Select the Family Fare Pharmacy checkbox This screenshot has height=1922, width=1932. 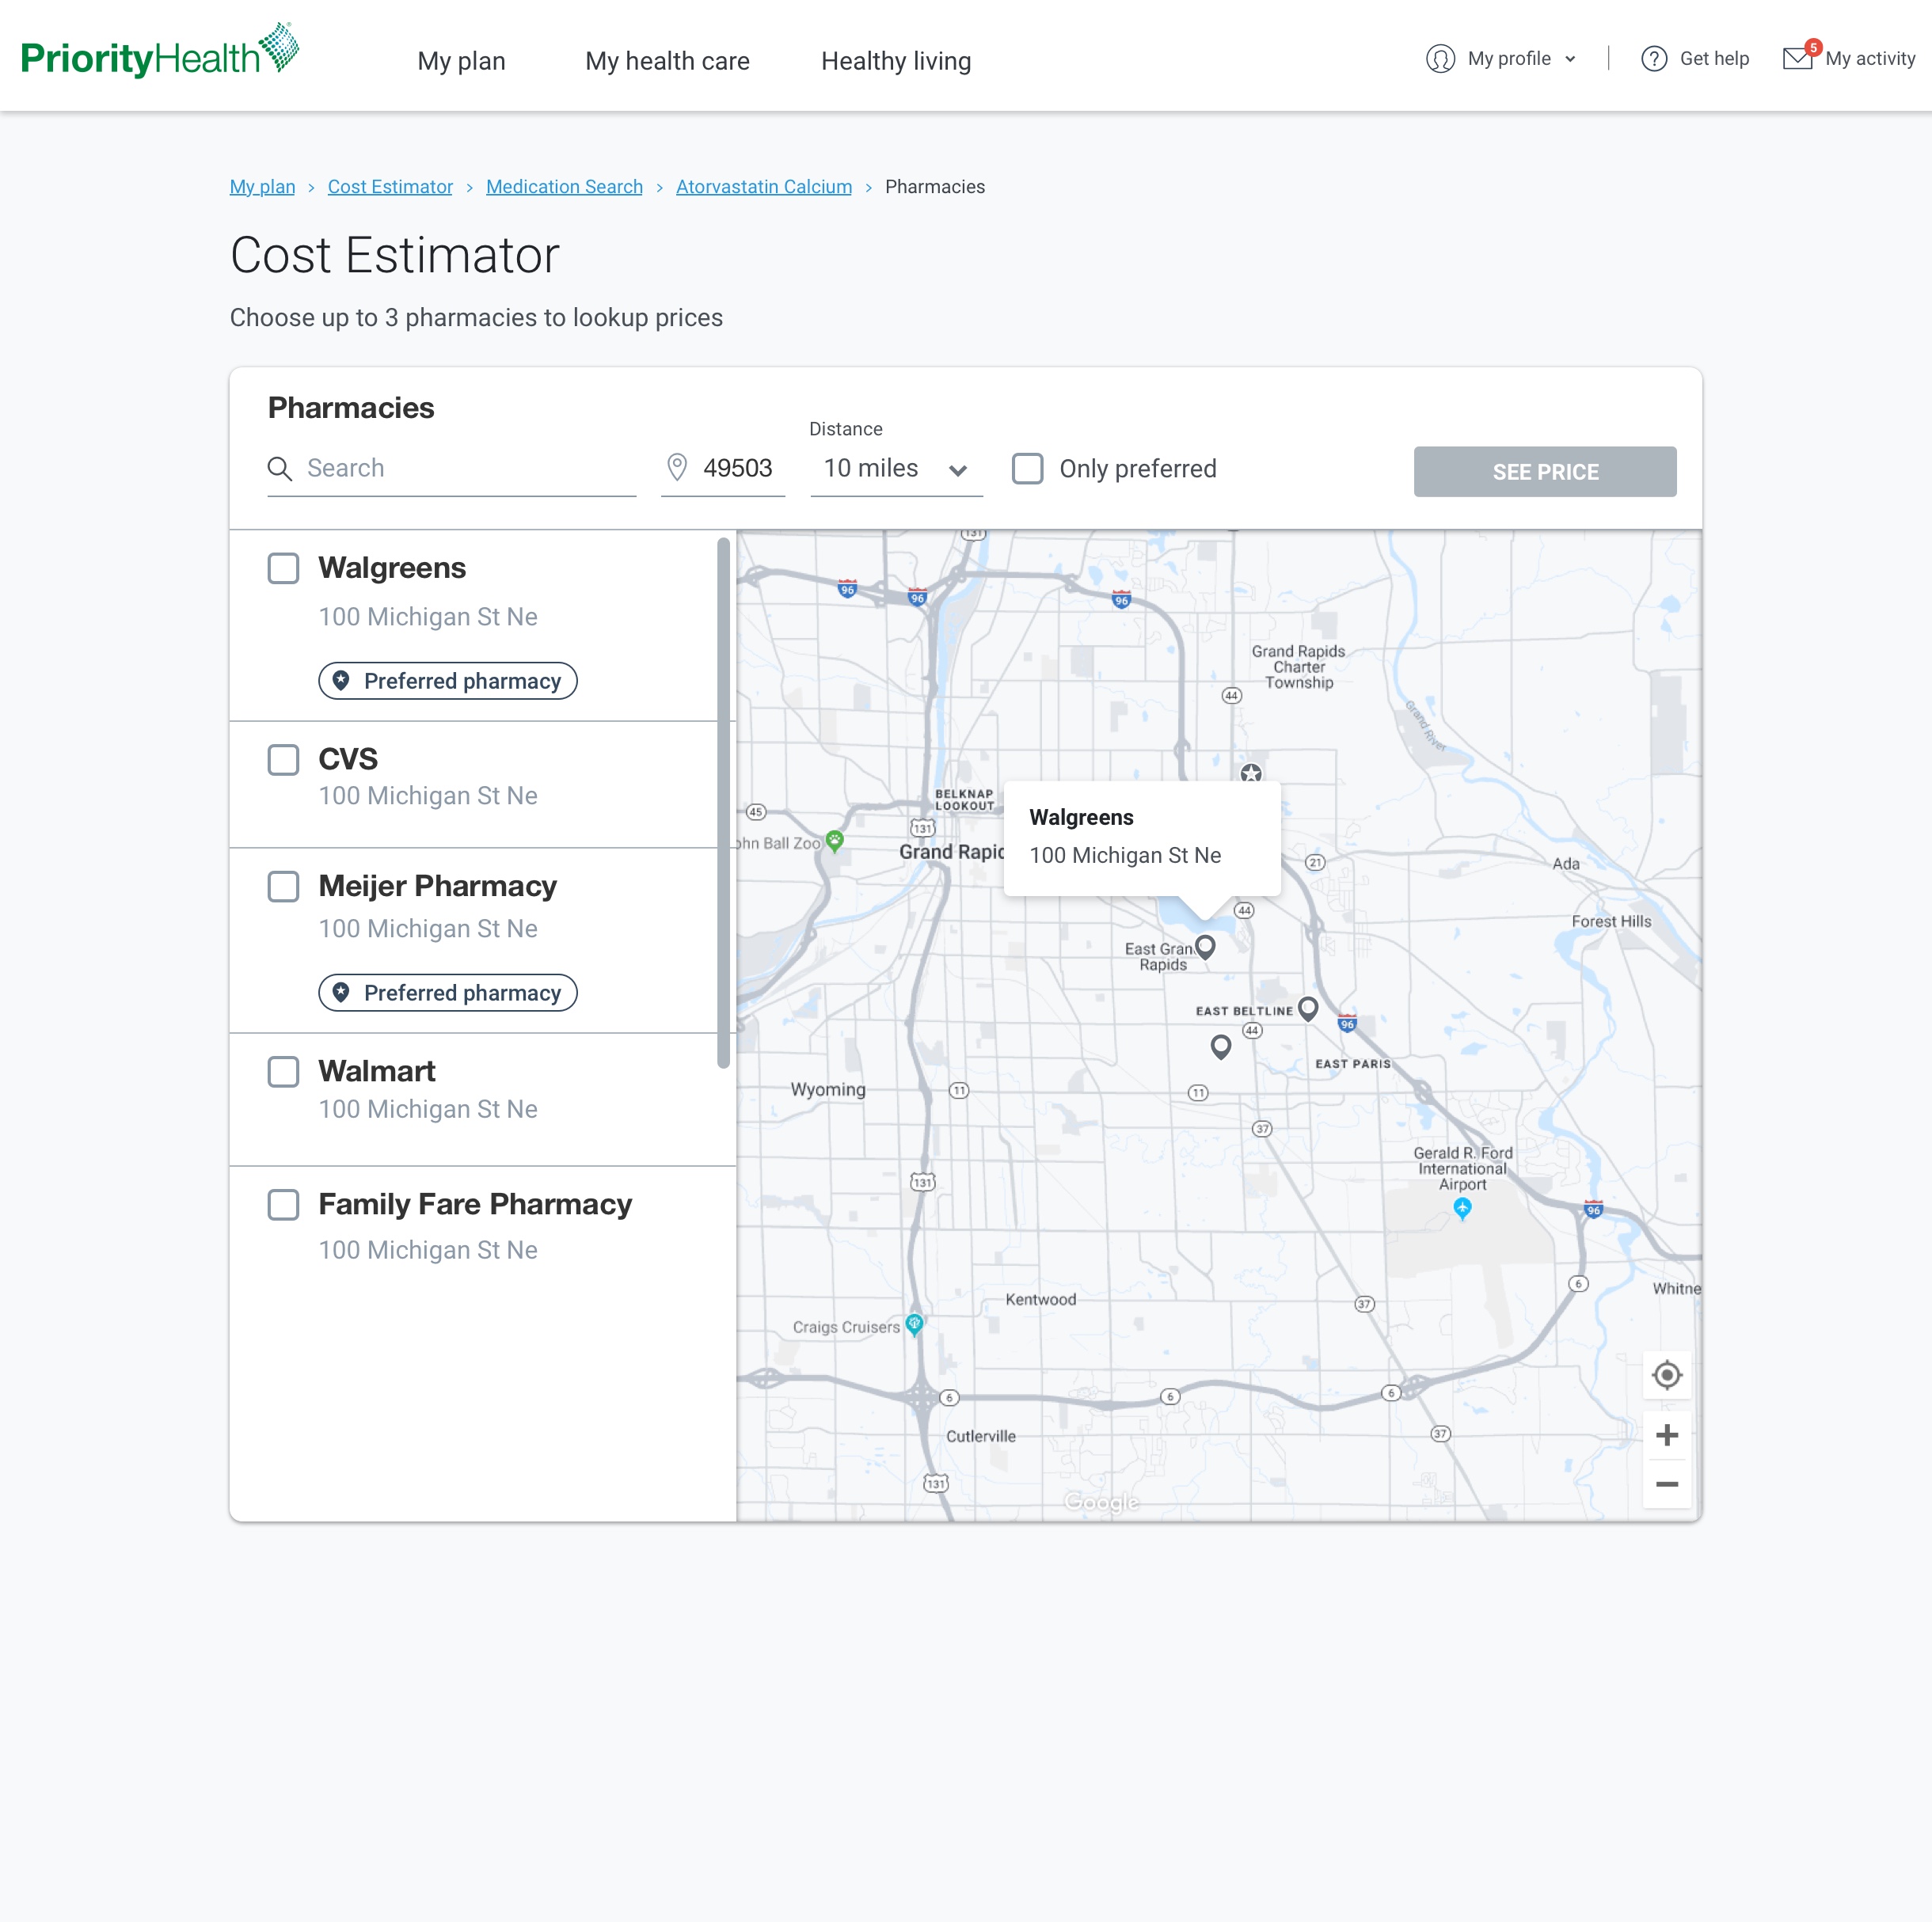point(283,1204)
